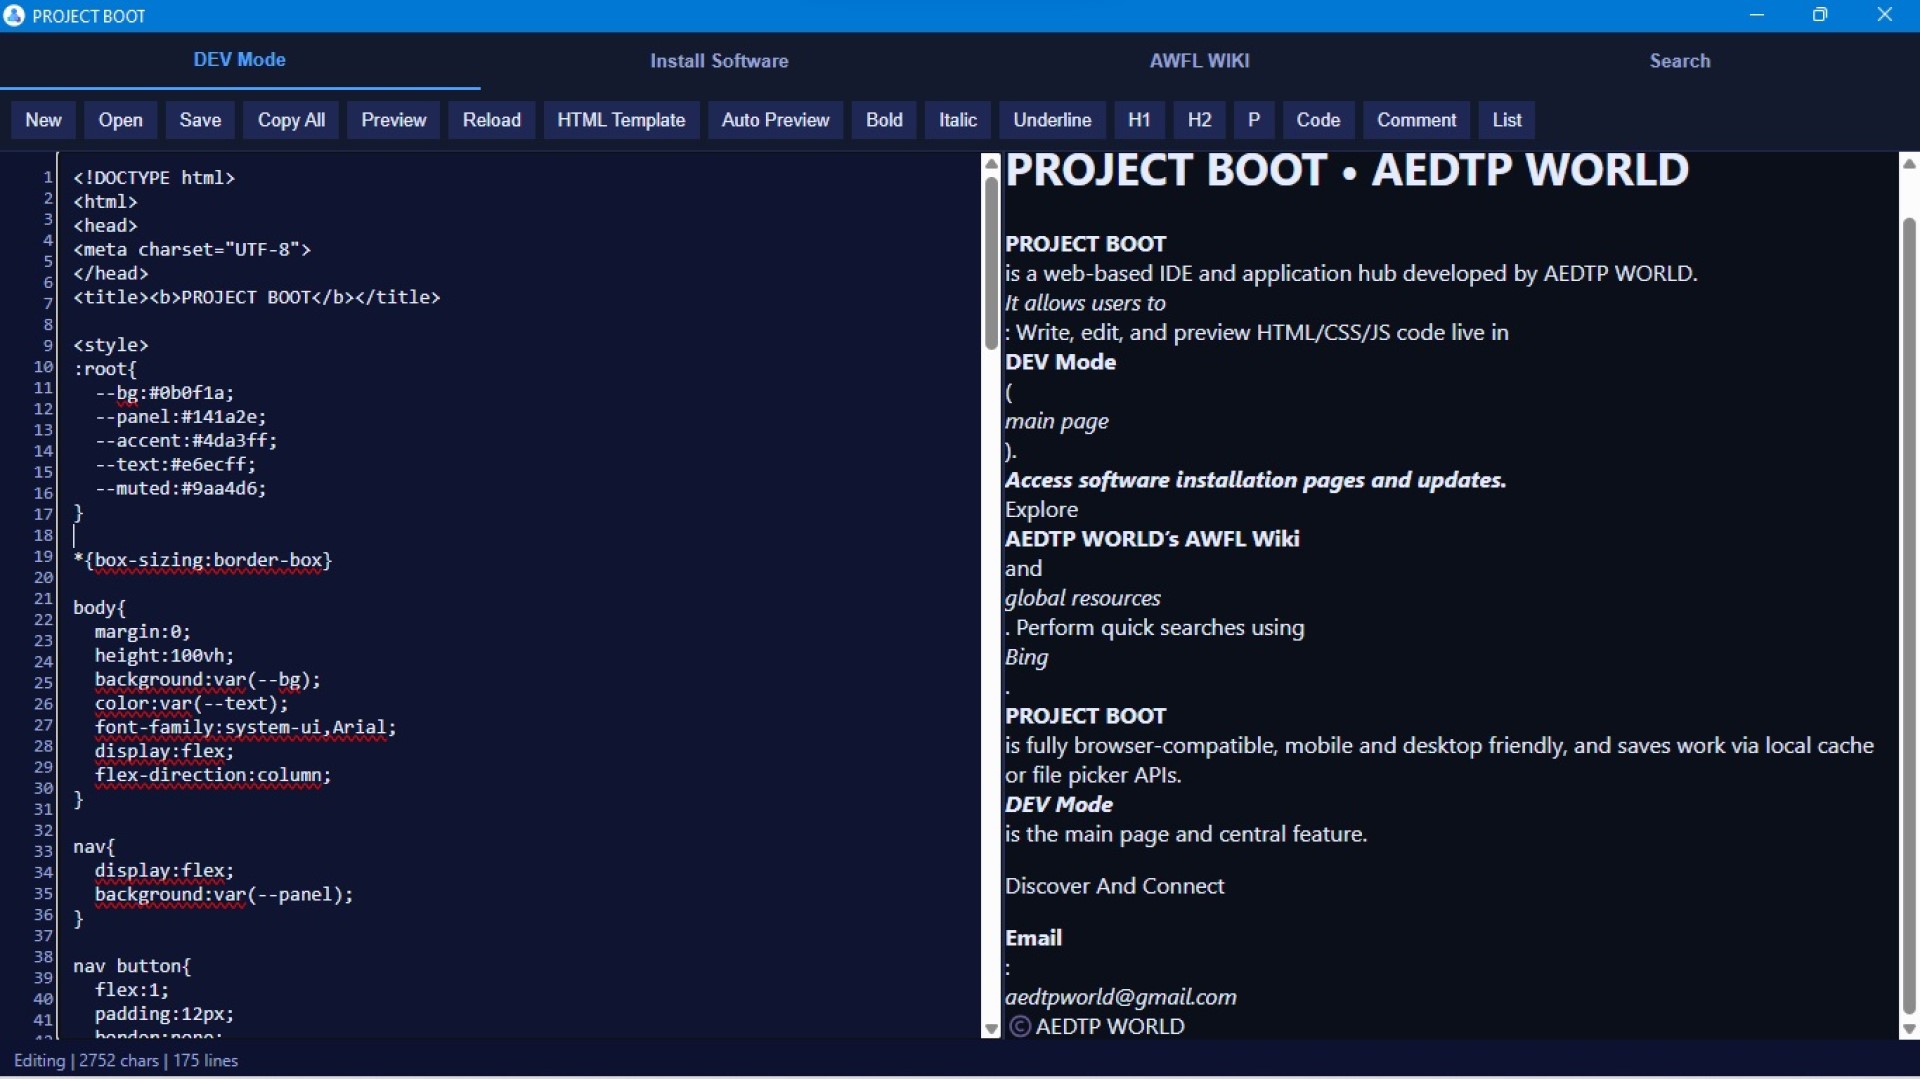Click the email aedtpworld@gmail.com in preview
This screenshot has width=1920, height=1080.
point(1121,998)
